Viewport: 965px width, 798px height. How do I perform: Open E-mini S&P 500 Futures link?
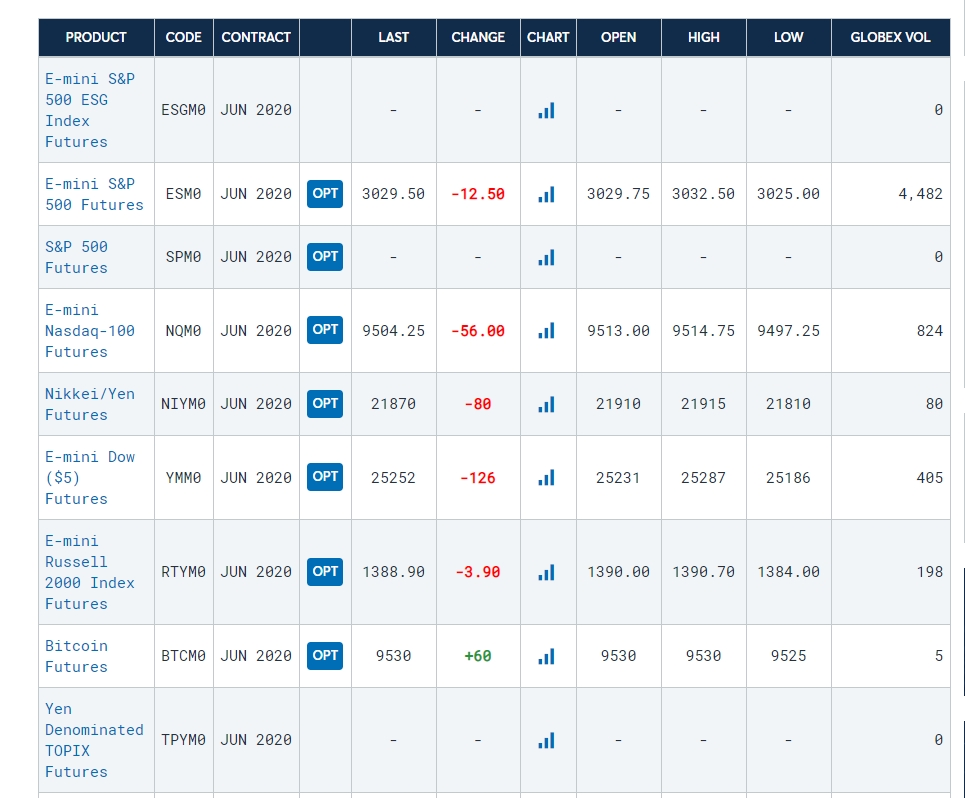tap(94, 194)
